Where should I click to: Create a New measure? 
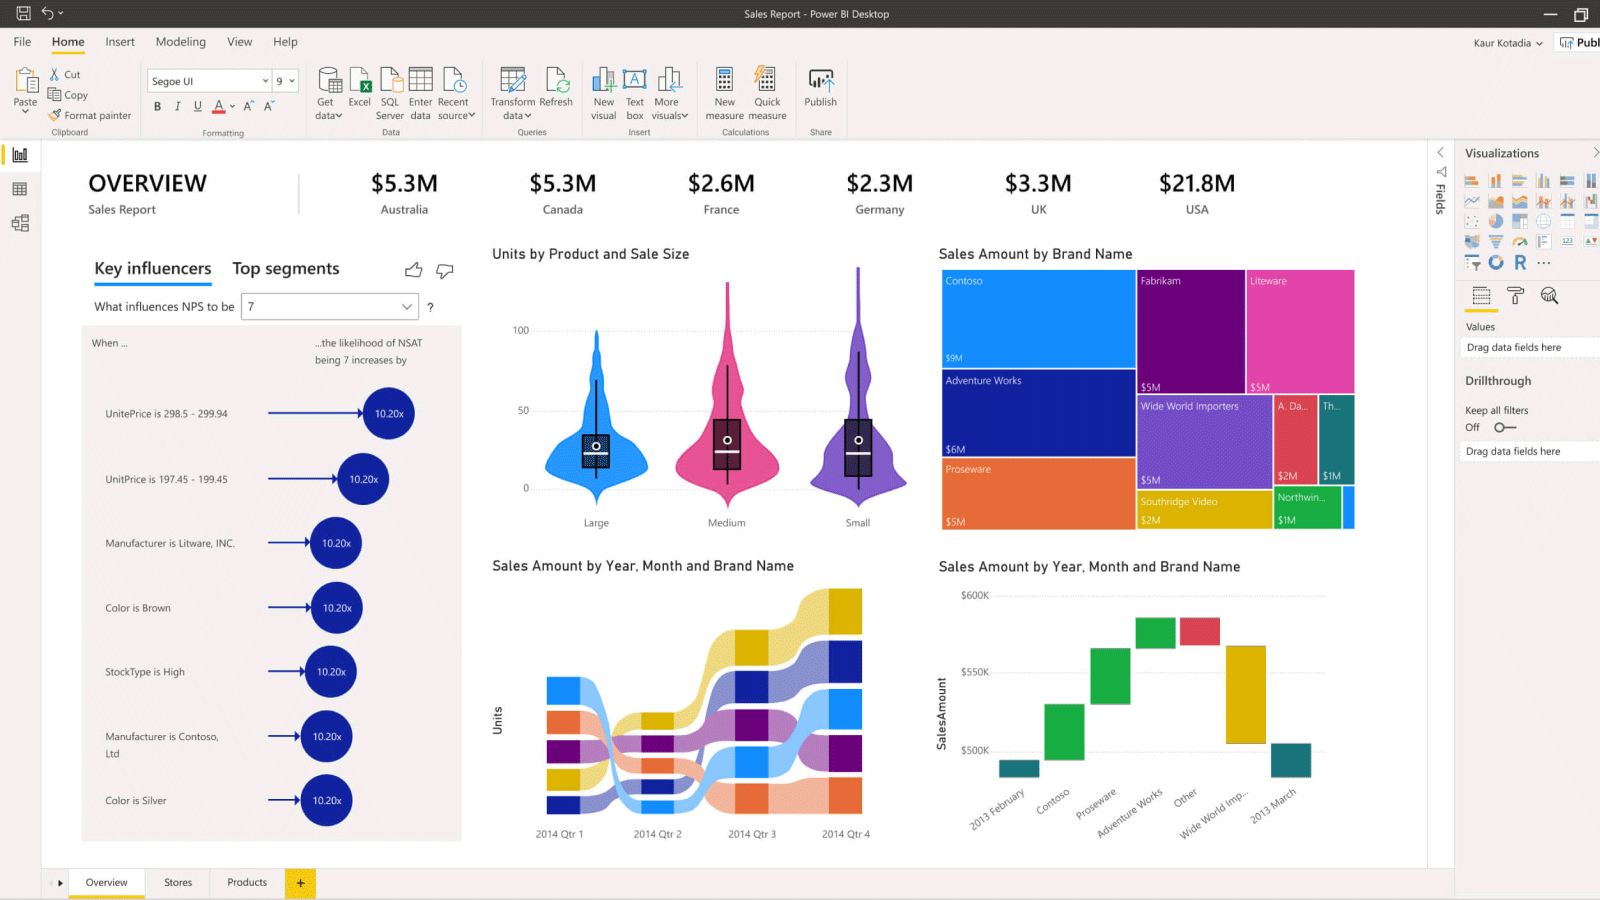point(725,93)
